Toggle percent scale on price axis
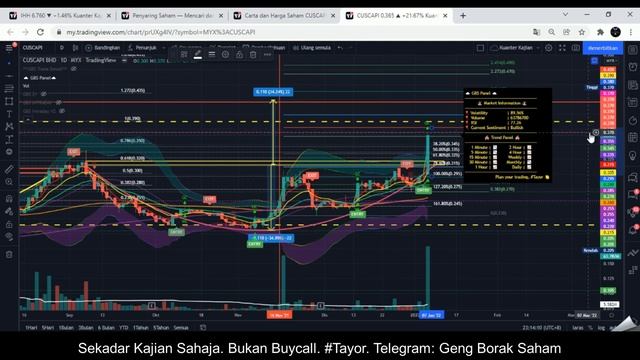Image resolution: width=640 pixels, height=360 pixels. click(x=590, y=327)
